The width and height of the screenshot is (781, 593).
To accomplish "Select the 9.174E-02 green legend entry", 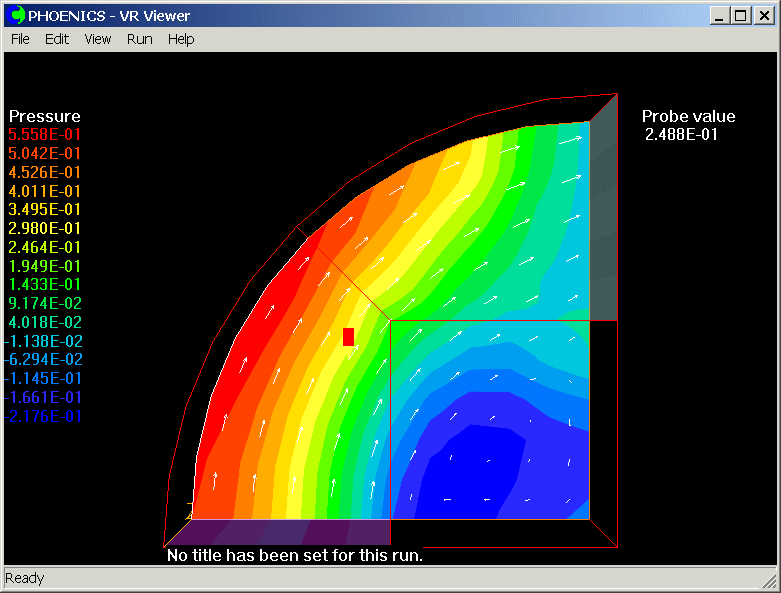I will 45,304.
